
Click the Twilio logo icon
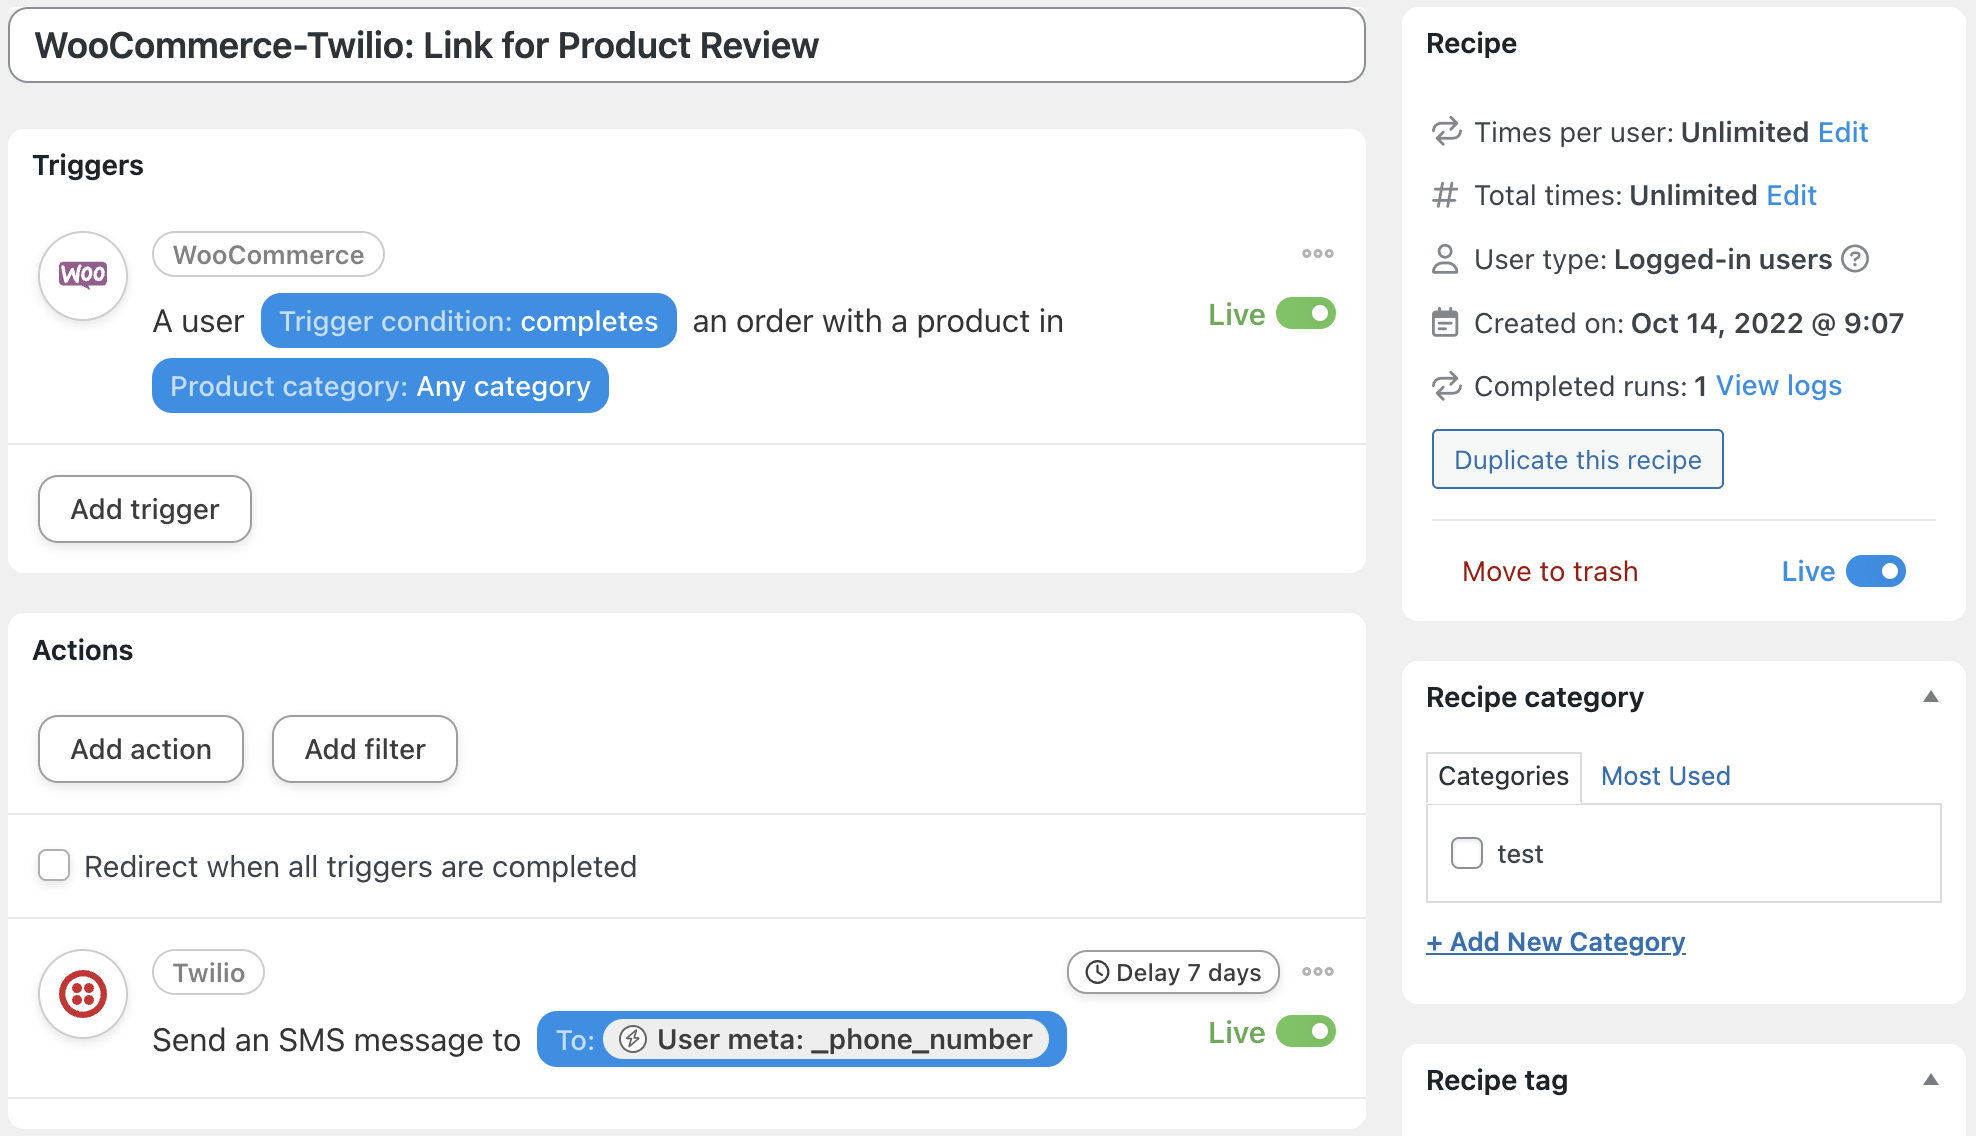click(83, 993)
